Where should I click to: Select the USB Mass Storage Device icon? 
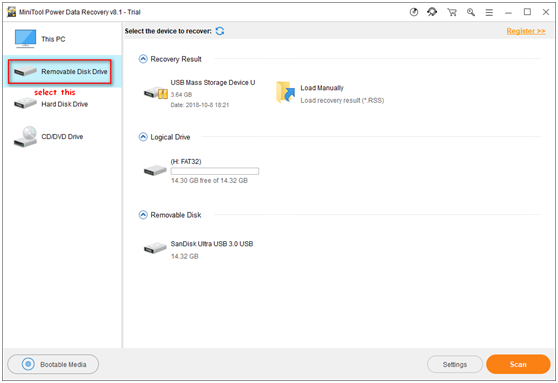pos(156,93)
